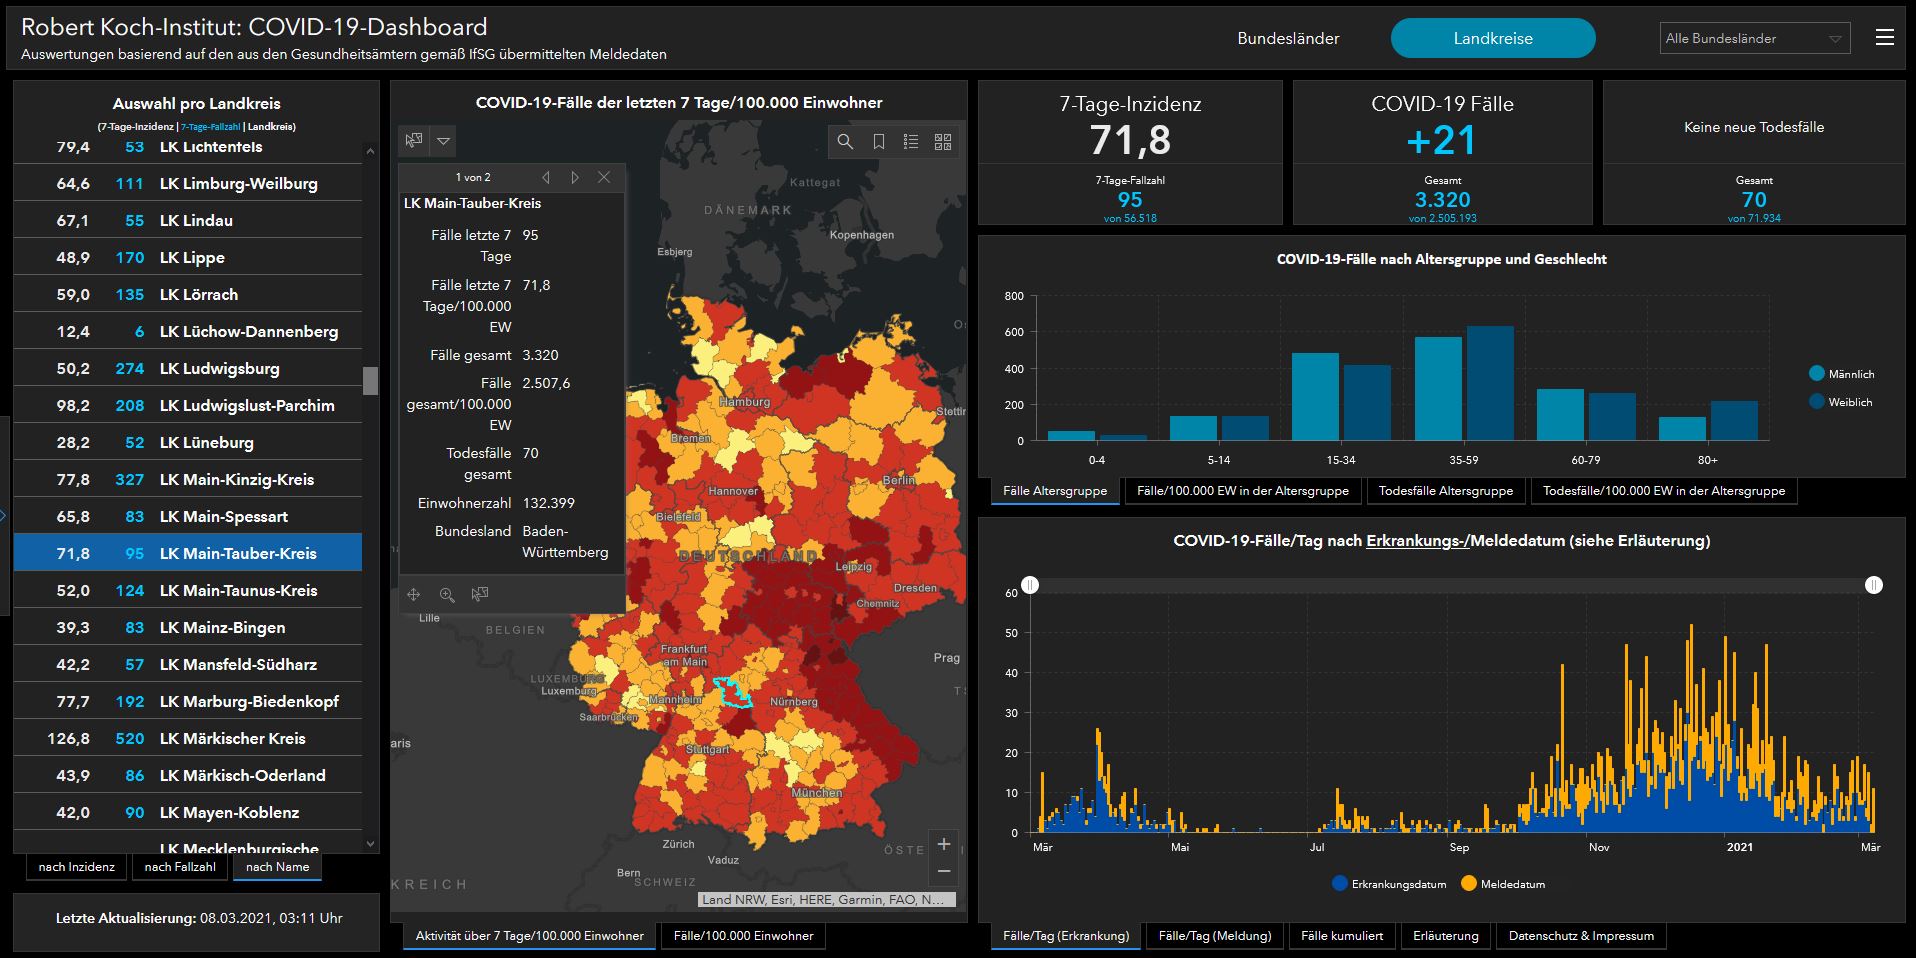Sort the district list by nach Inzidenz

pos(77,867)
